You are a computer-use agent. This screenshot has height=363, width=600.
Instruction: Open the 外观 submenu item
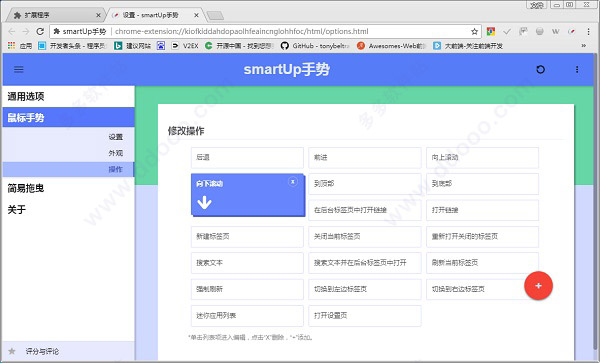pos(68,153)
